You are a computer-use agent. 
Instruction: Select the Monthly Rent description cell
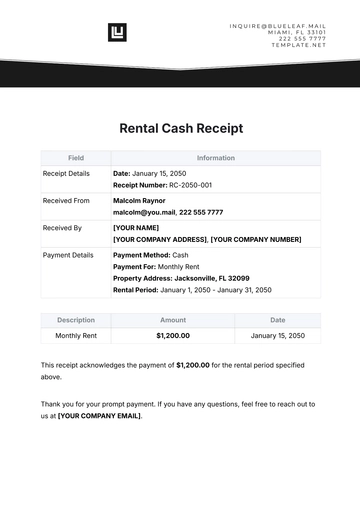pyautogui.click(x=76, y=336)
